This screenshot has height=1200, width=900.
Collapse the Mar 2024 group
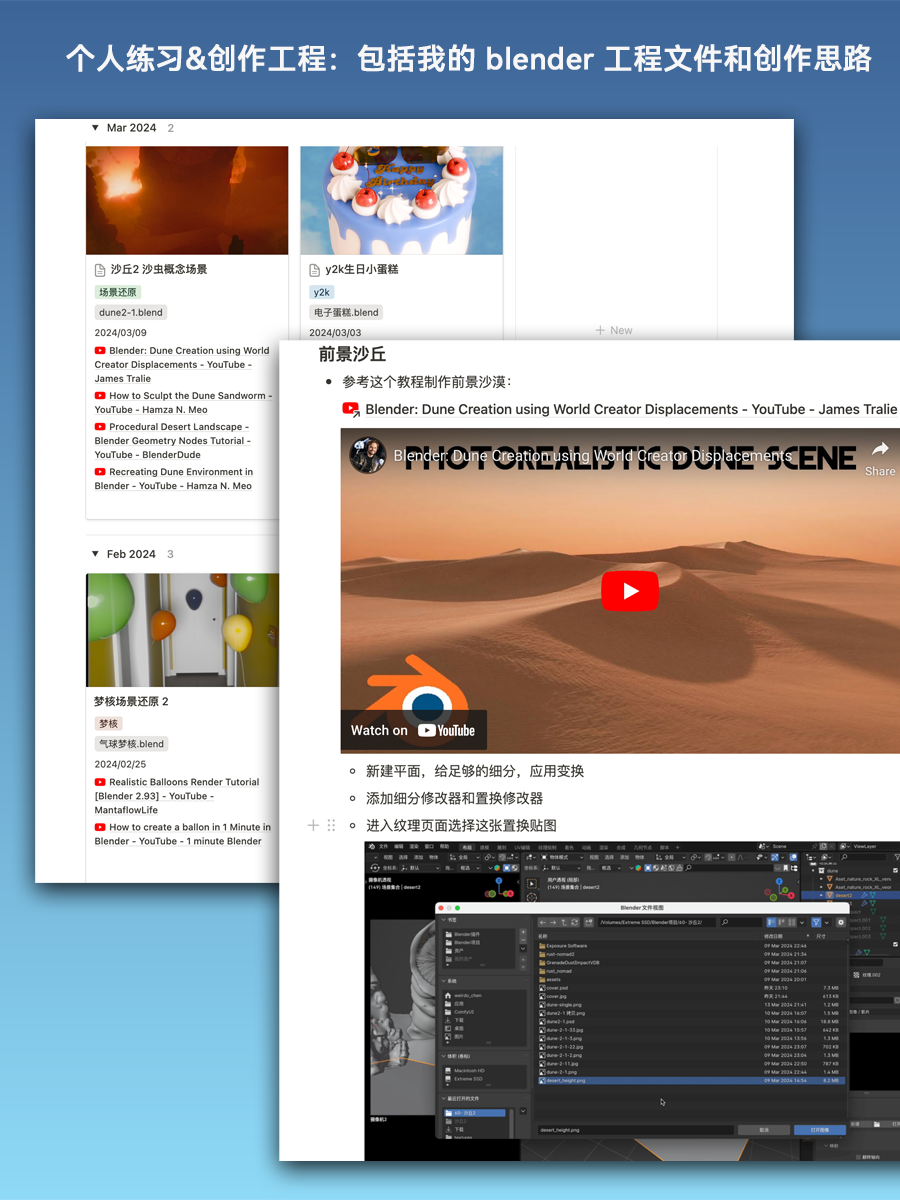(x=95, y=128)
